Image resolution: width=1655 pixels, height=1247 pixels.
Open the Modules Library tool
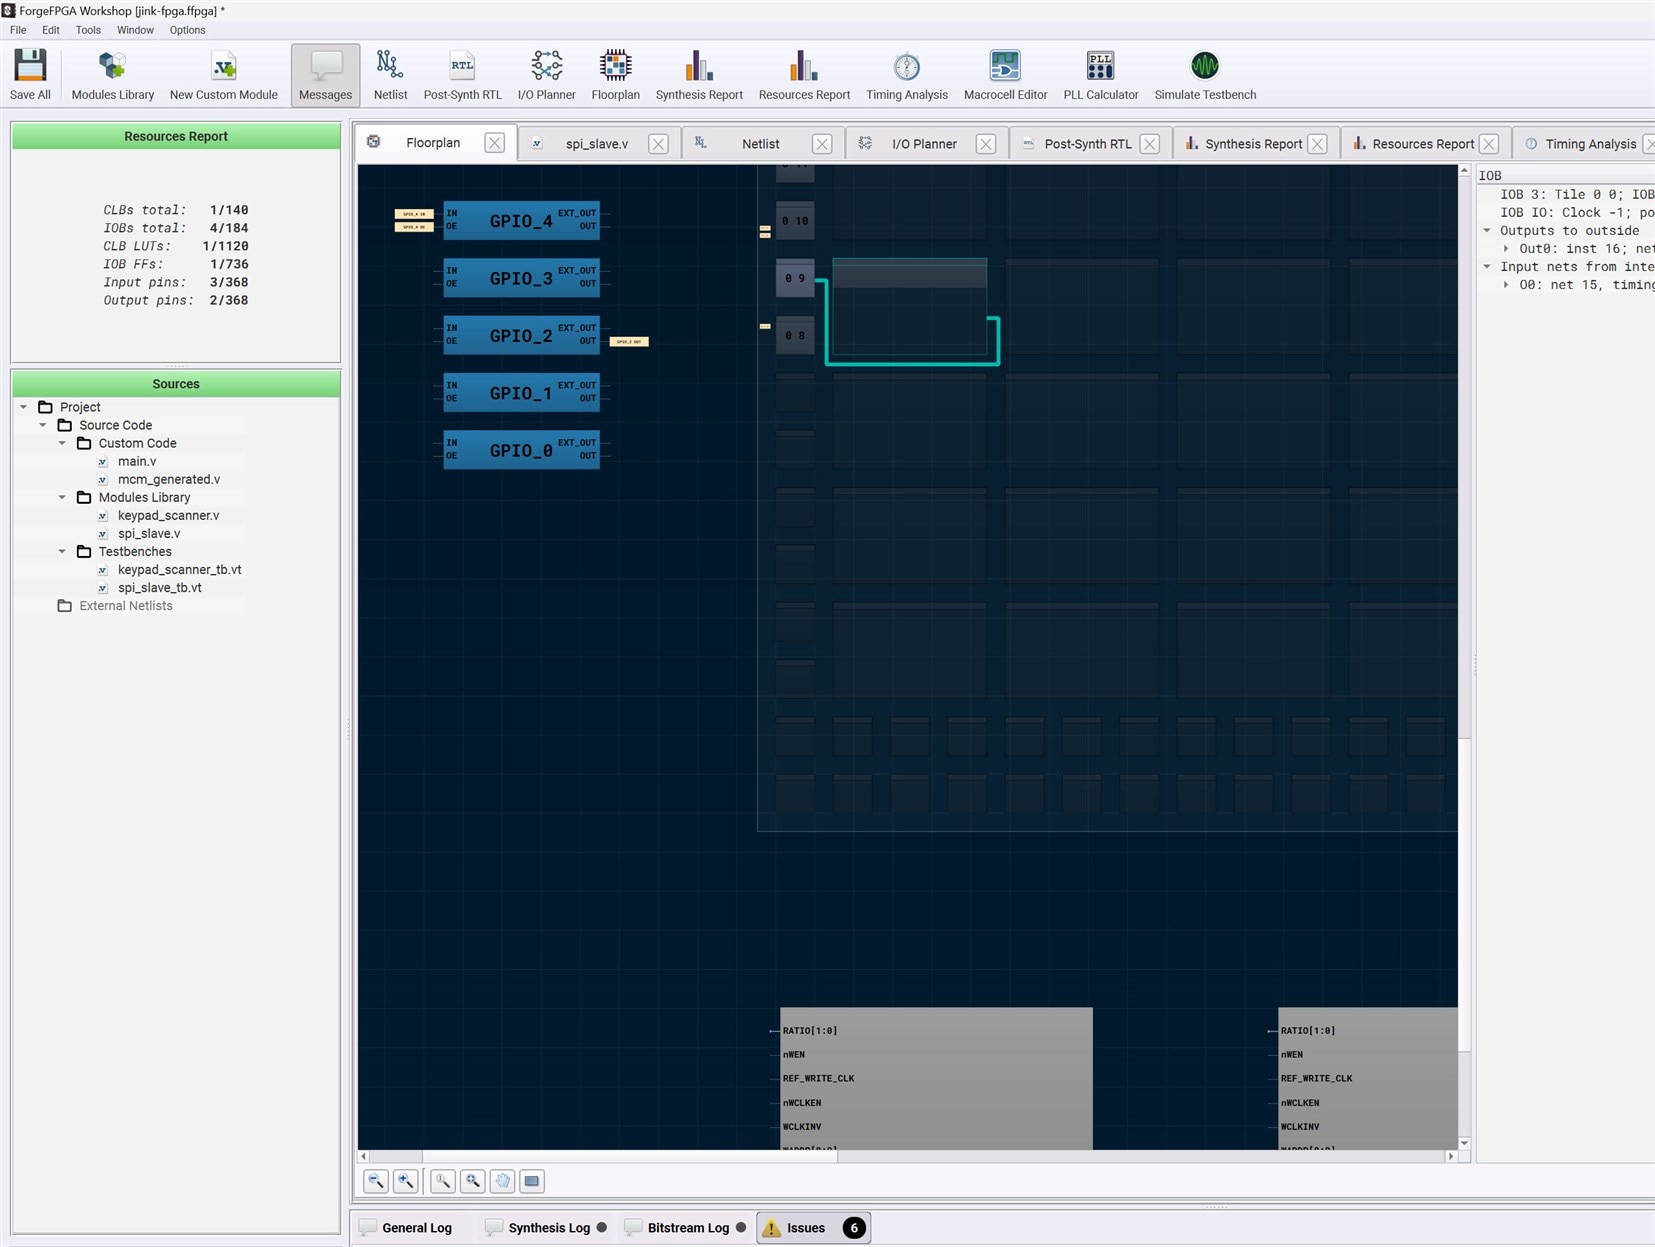113,75
